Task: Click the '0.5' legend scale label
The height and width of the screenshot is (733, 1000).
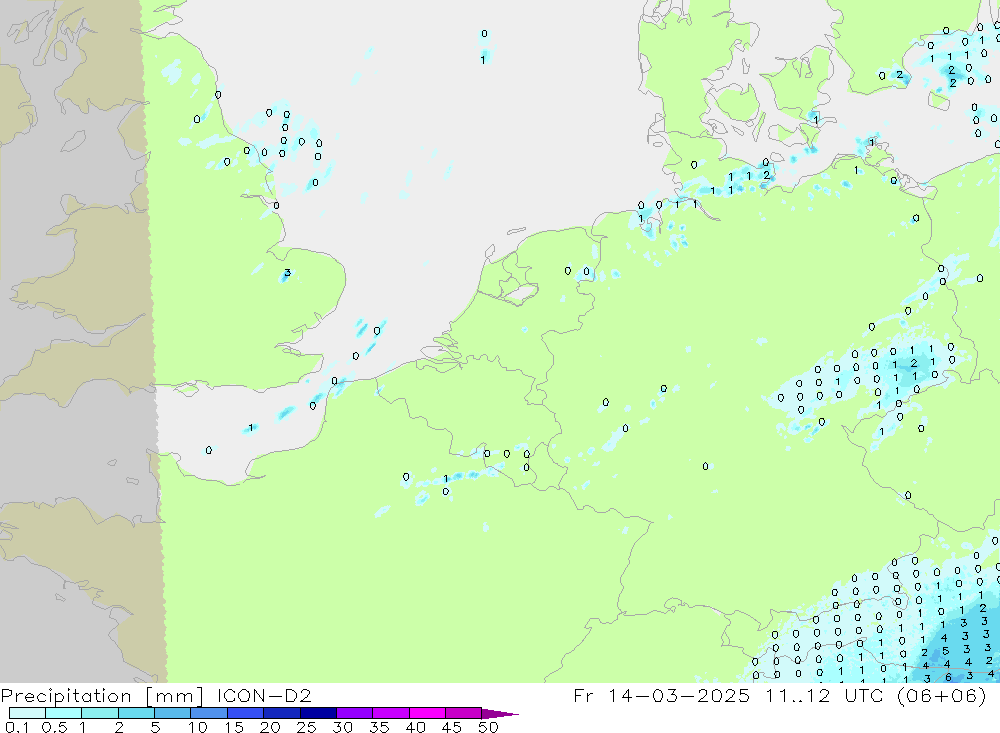Action: tap(54, 727)
